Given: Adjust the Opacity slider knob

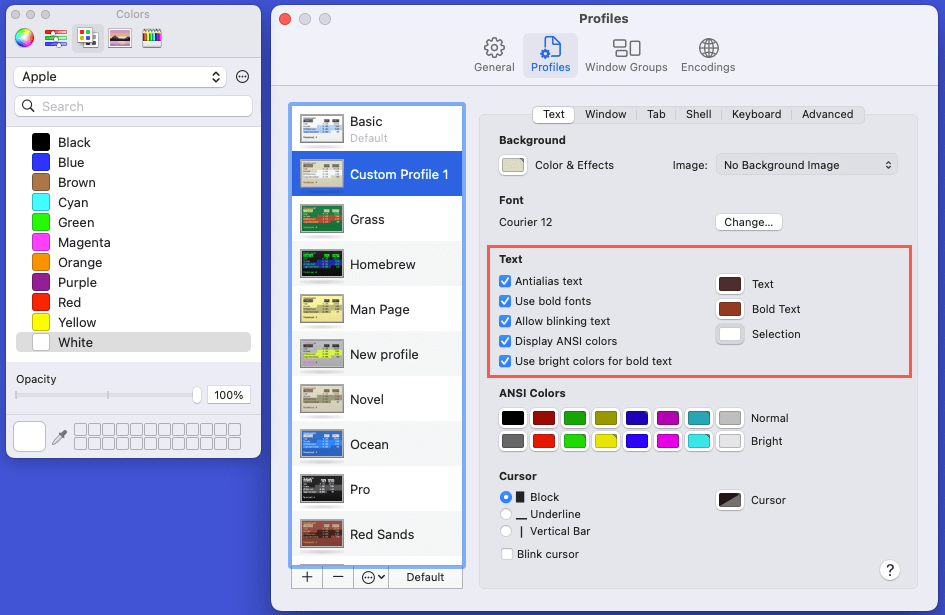Looking at the screenshot, I should pyautogui.click(x=196, y=395).
